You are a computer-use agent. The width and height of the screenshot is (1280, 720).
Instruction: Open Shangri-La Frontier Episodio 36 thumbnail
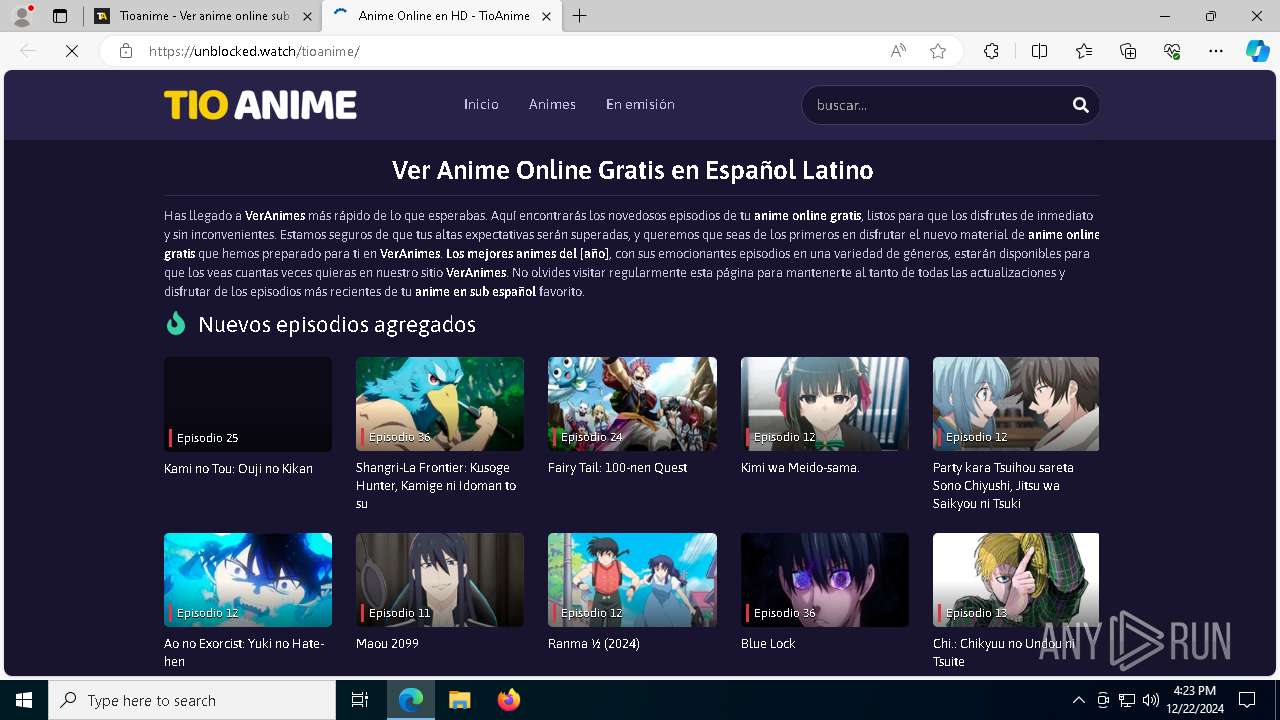point(440,404)
